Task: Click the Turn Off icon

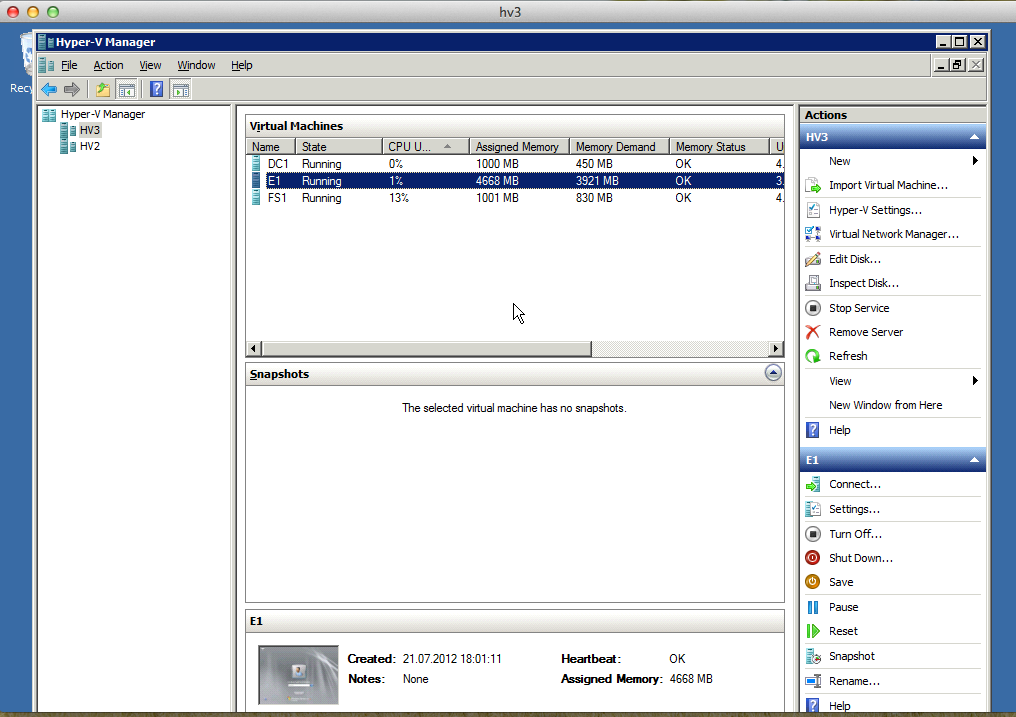Action: coord(813,534)
